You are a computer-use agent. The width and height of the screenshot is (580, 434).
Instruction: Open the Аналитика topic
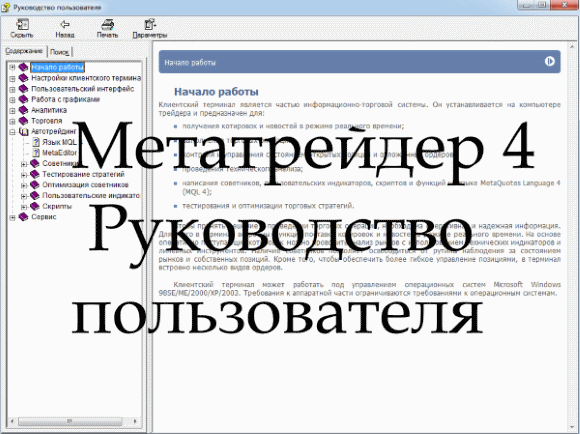[49, 110]
